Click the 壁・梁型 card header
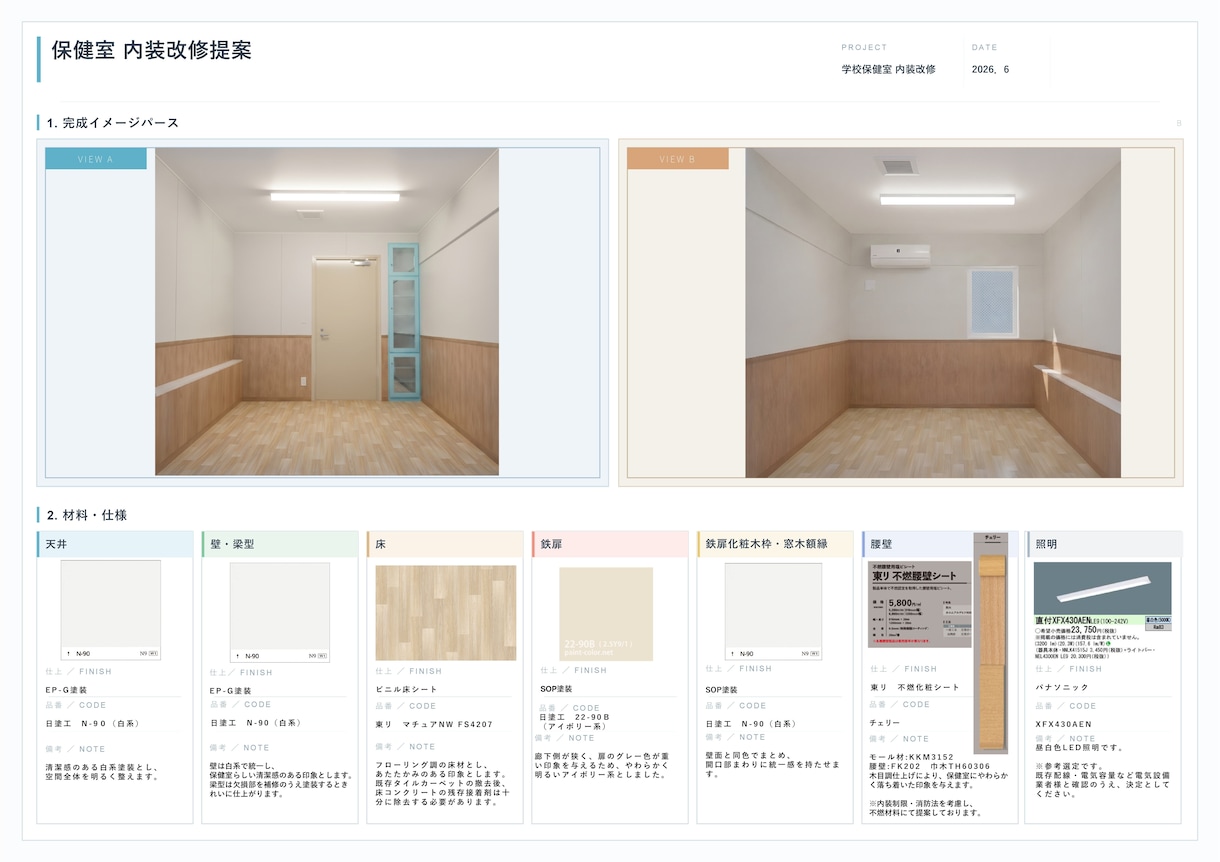1220x862 pixels. tap(280, 544)
